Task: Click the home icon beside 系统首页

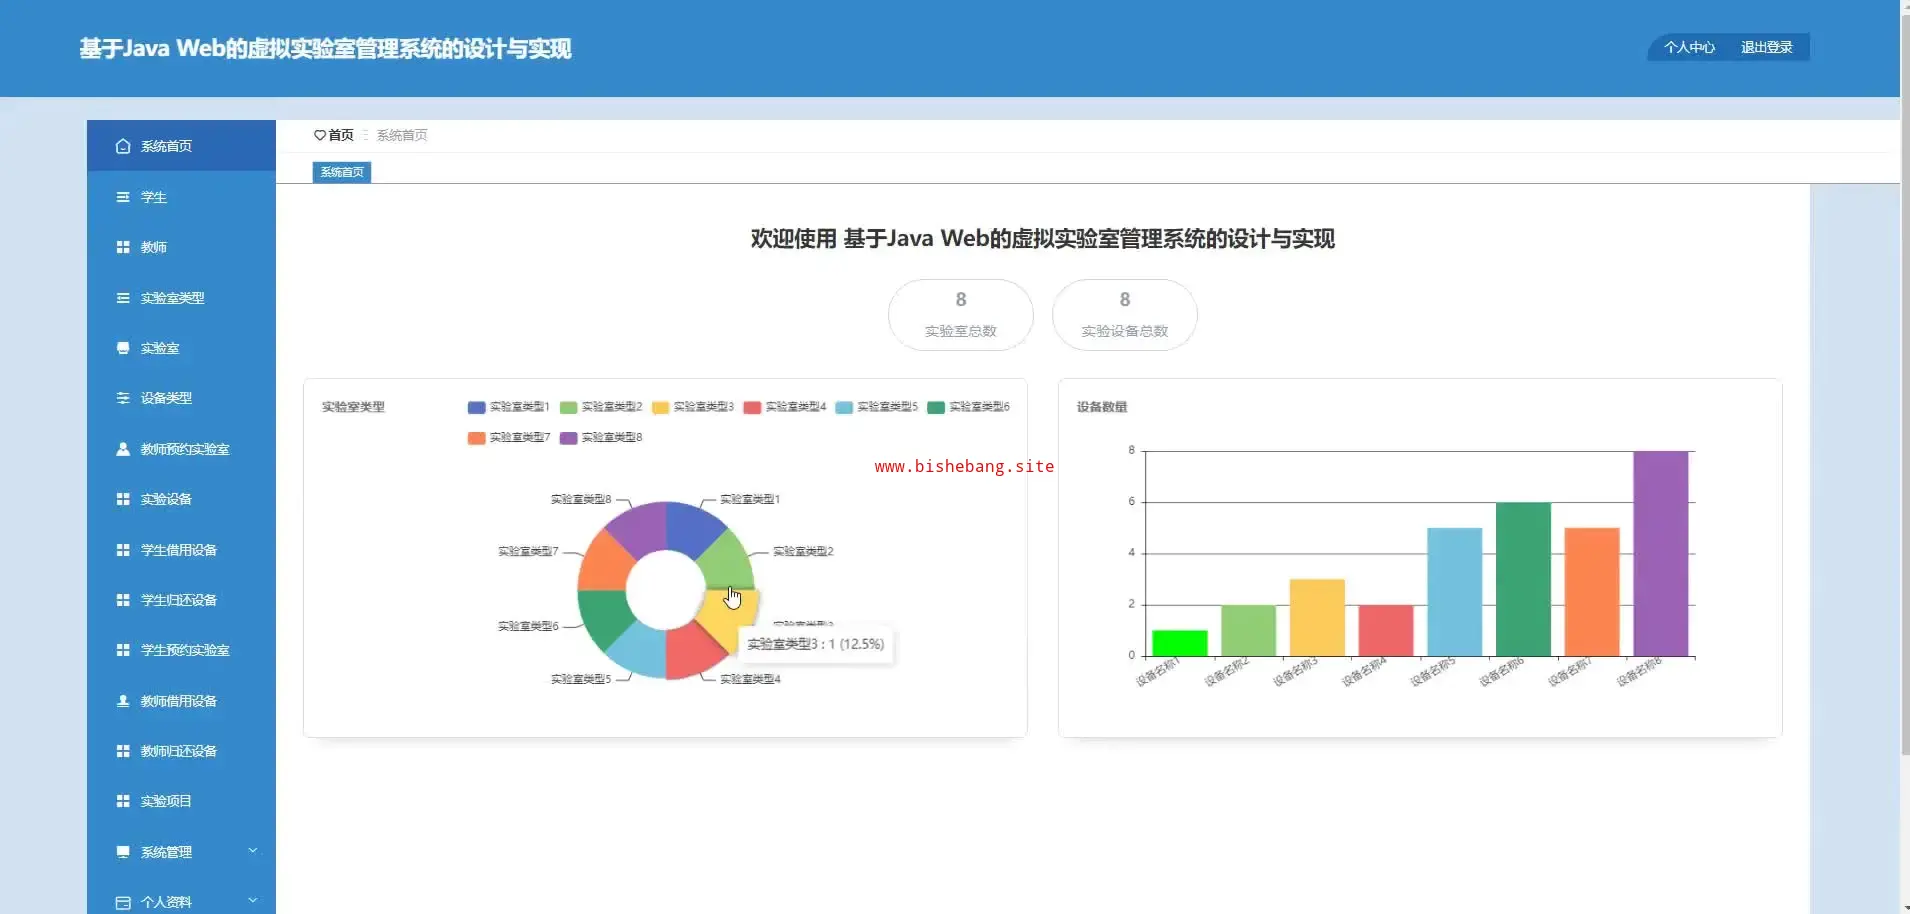Action: click(123, 146)
